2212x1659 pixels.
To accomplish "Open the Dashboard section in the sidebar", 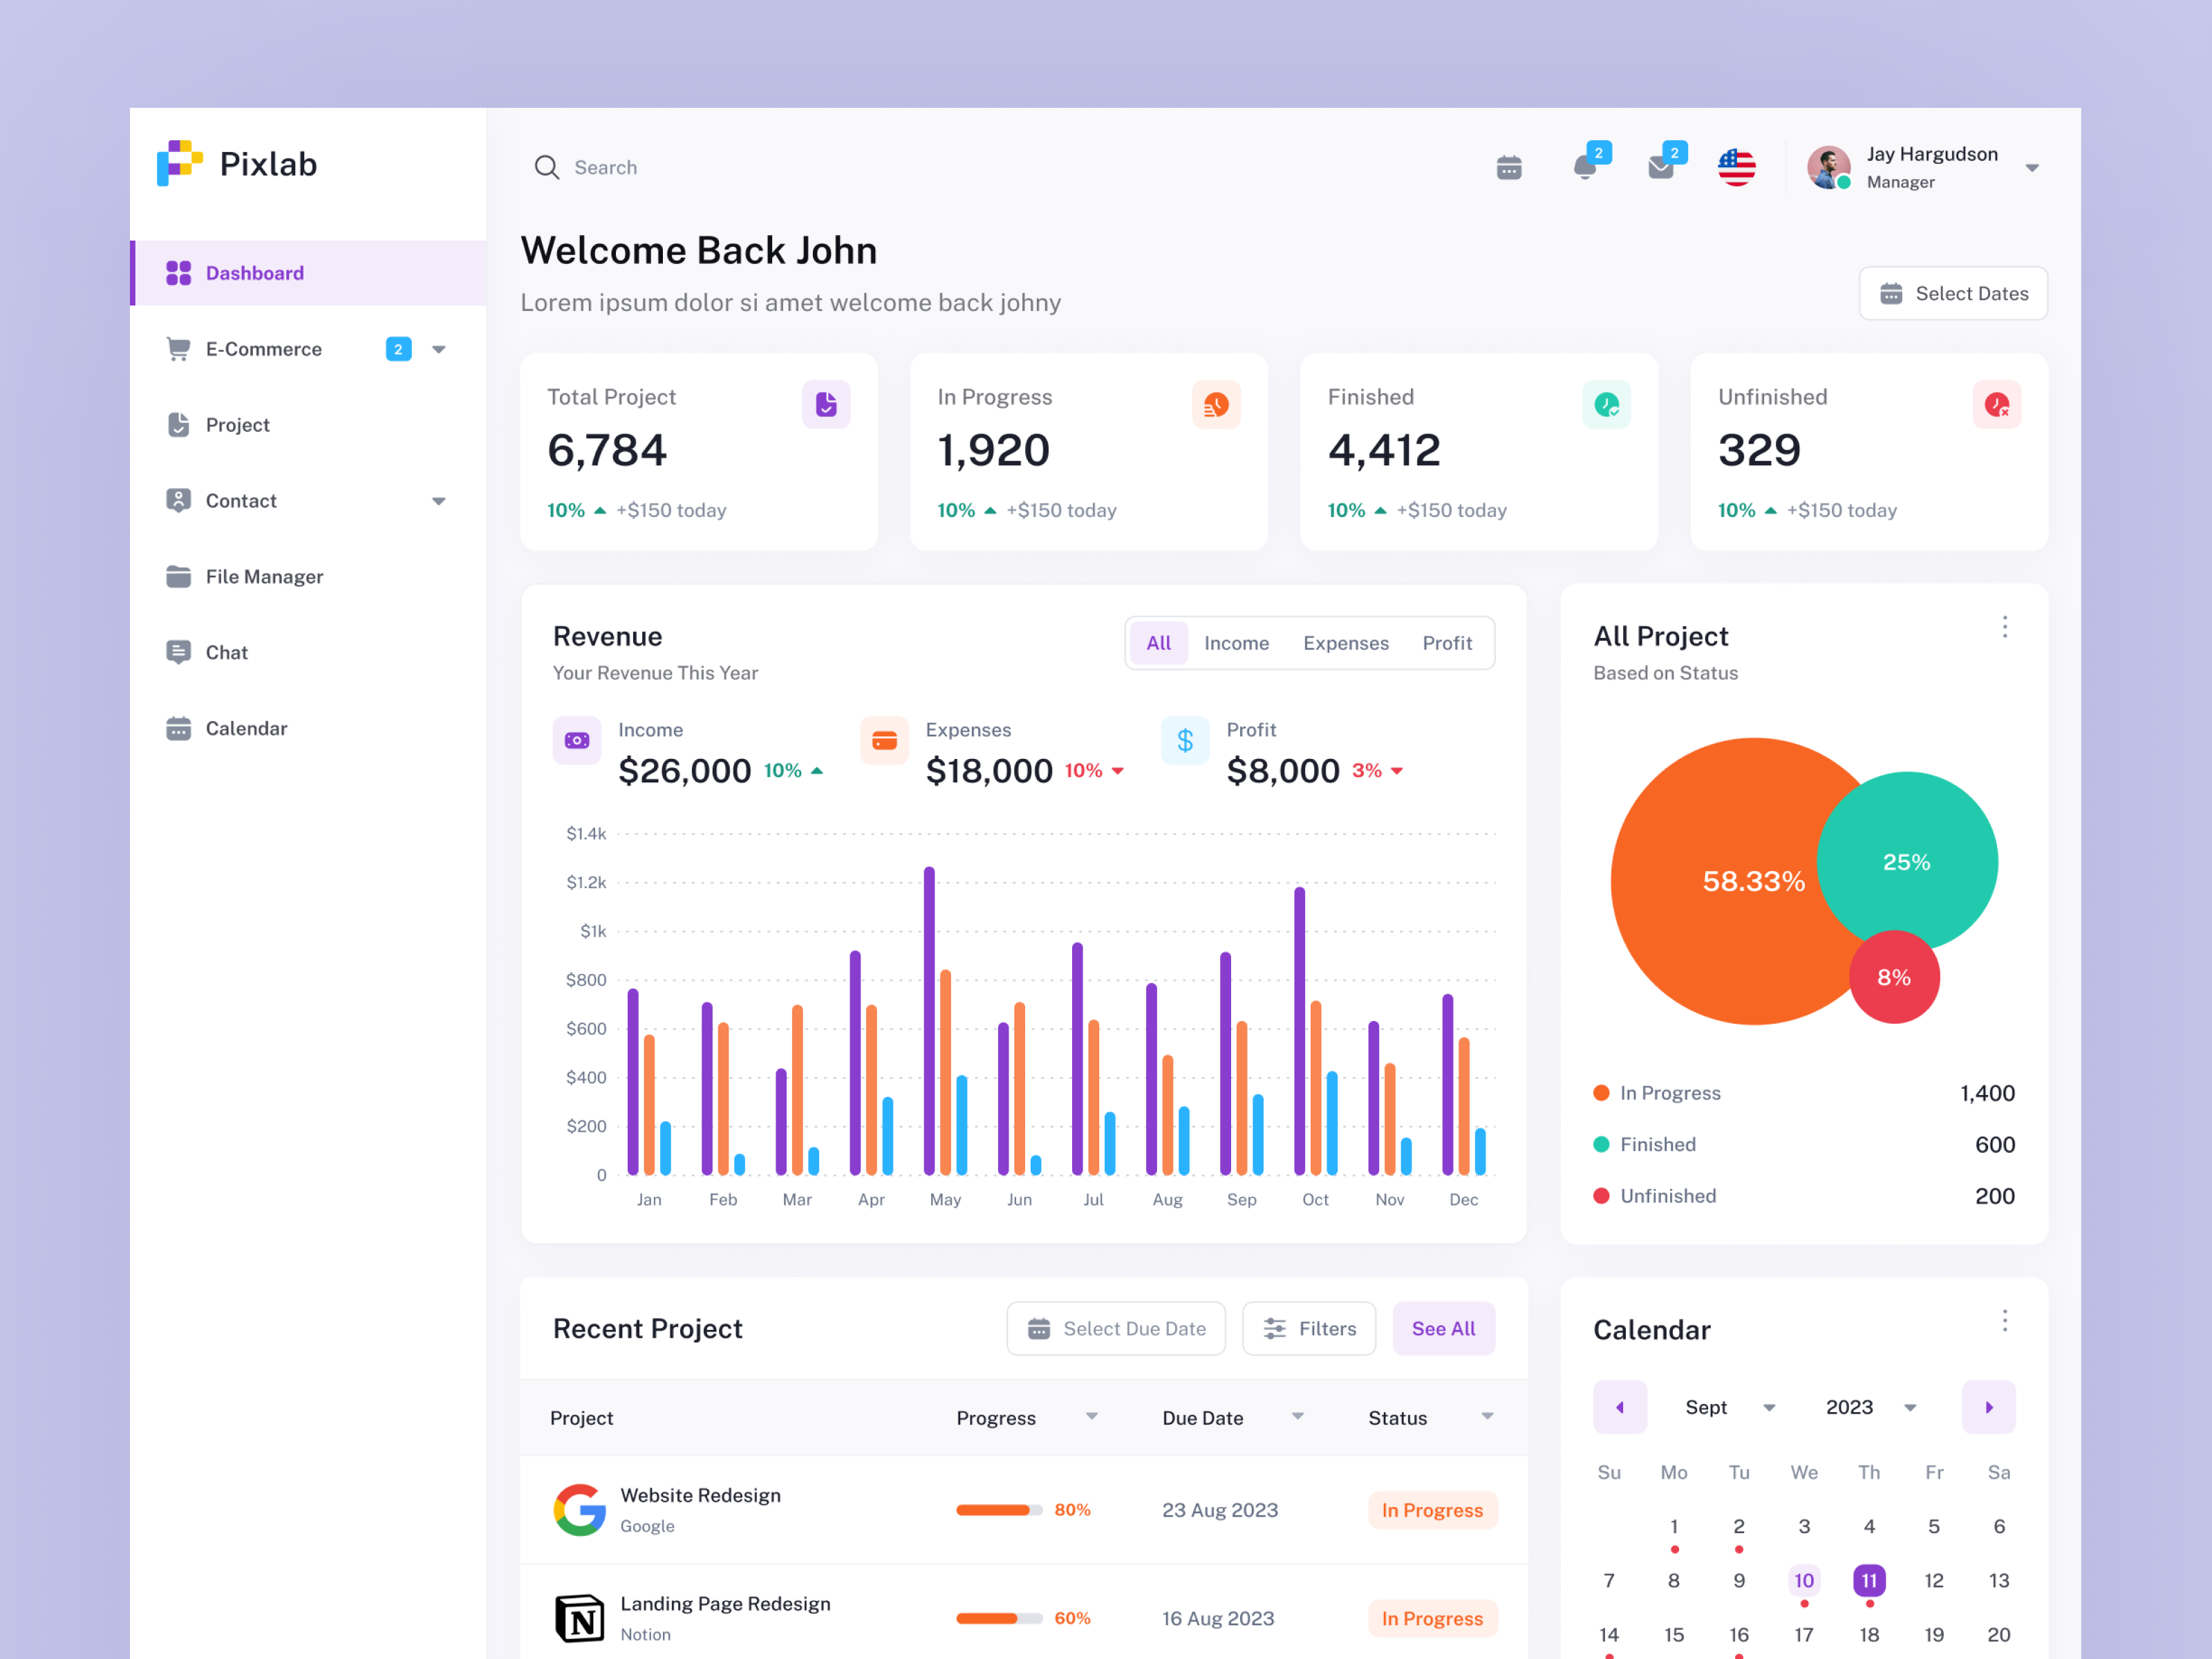I will click(x=254, y=272).
